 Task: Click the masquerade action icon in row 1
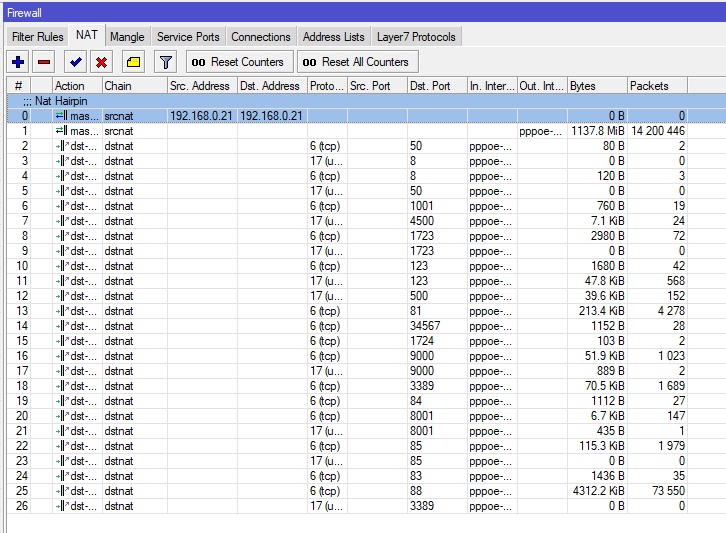[x=61, y=131]
